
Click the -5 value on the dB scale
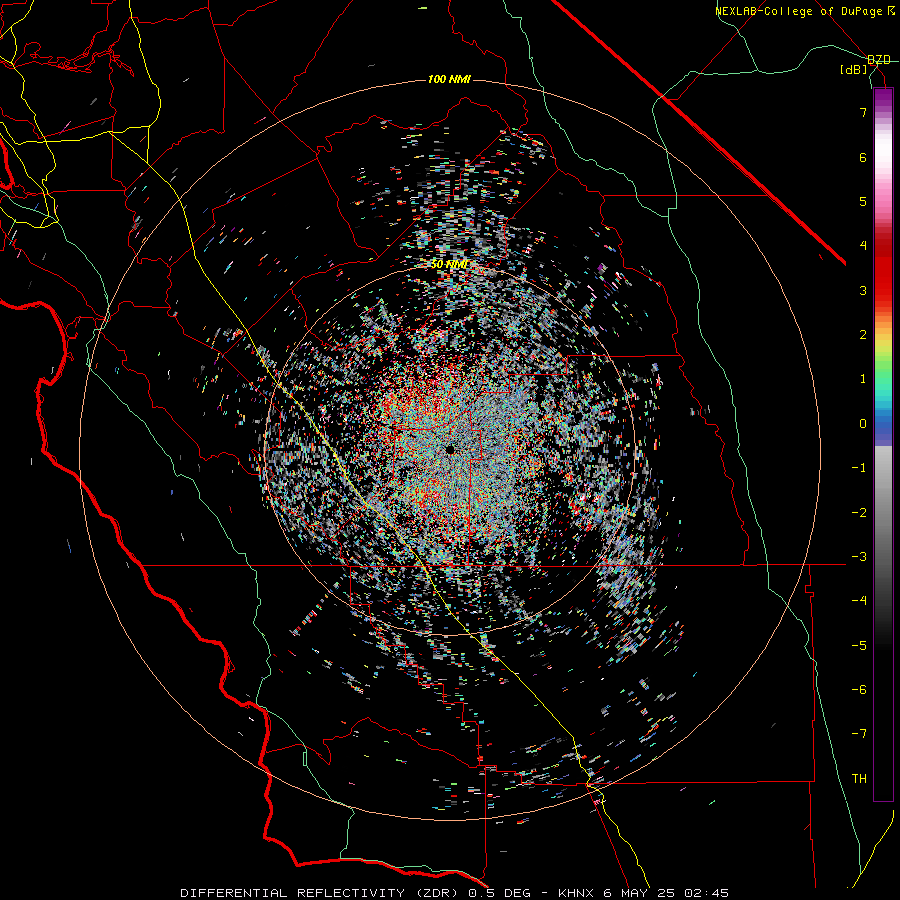pos(859,646)
